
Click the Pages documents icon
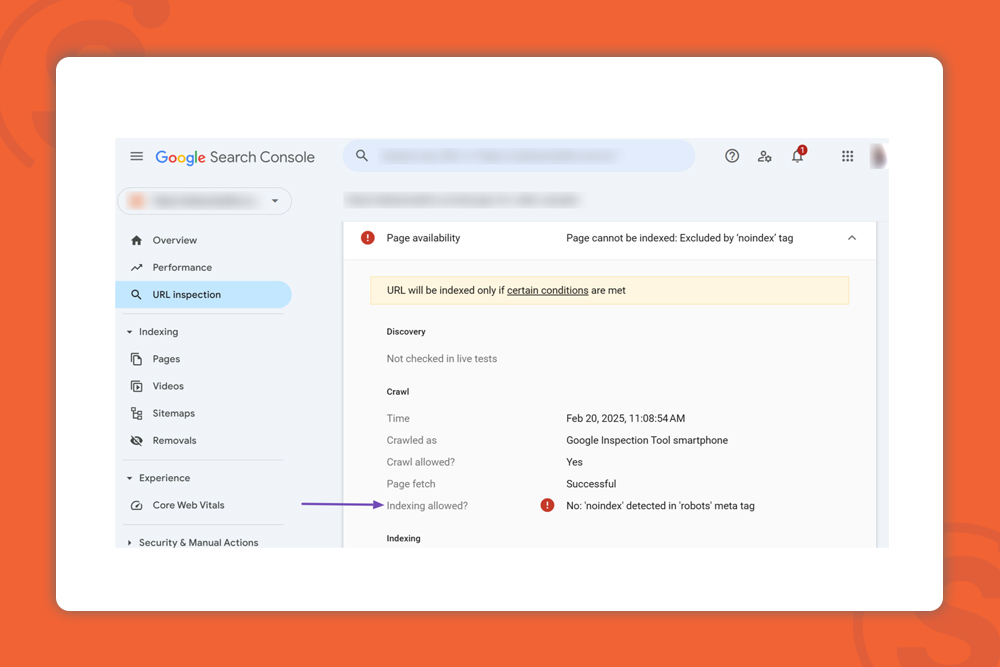136,359
